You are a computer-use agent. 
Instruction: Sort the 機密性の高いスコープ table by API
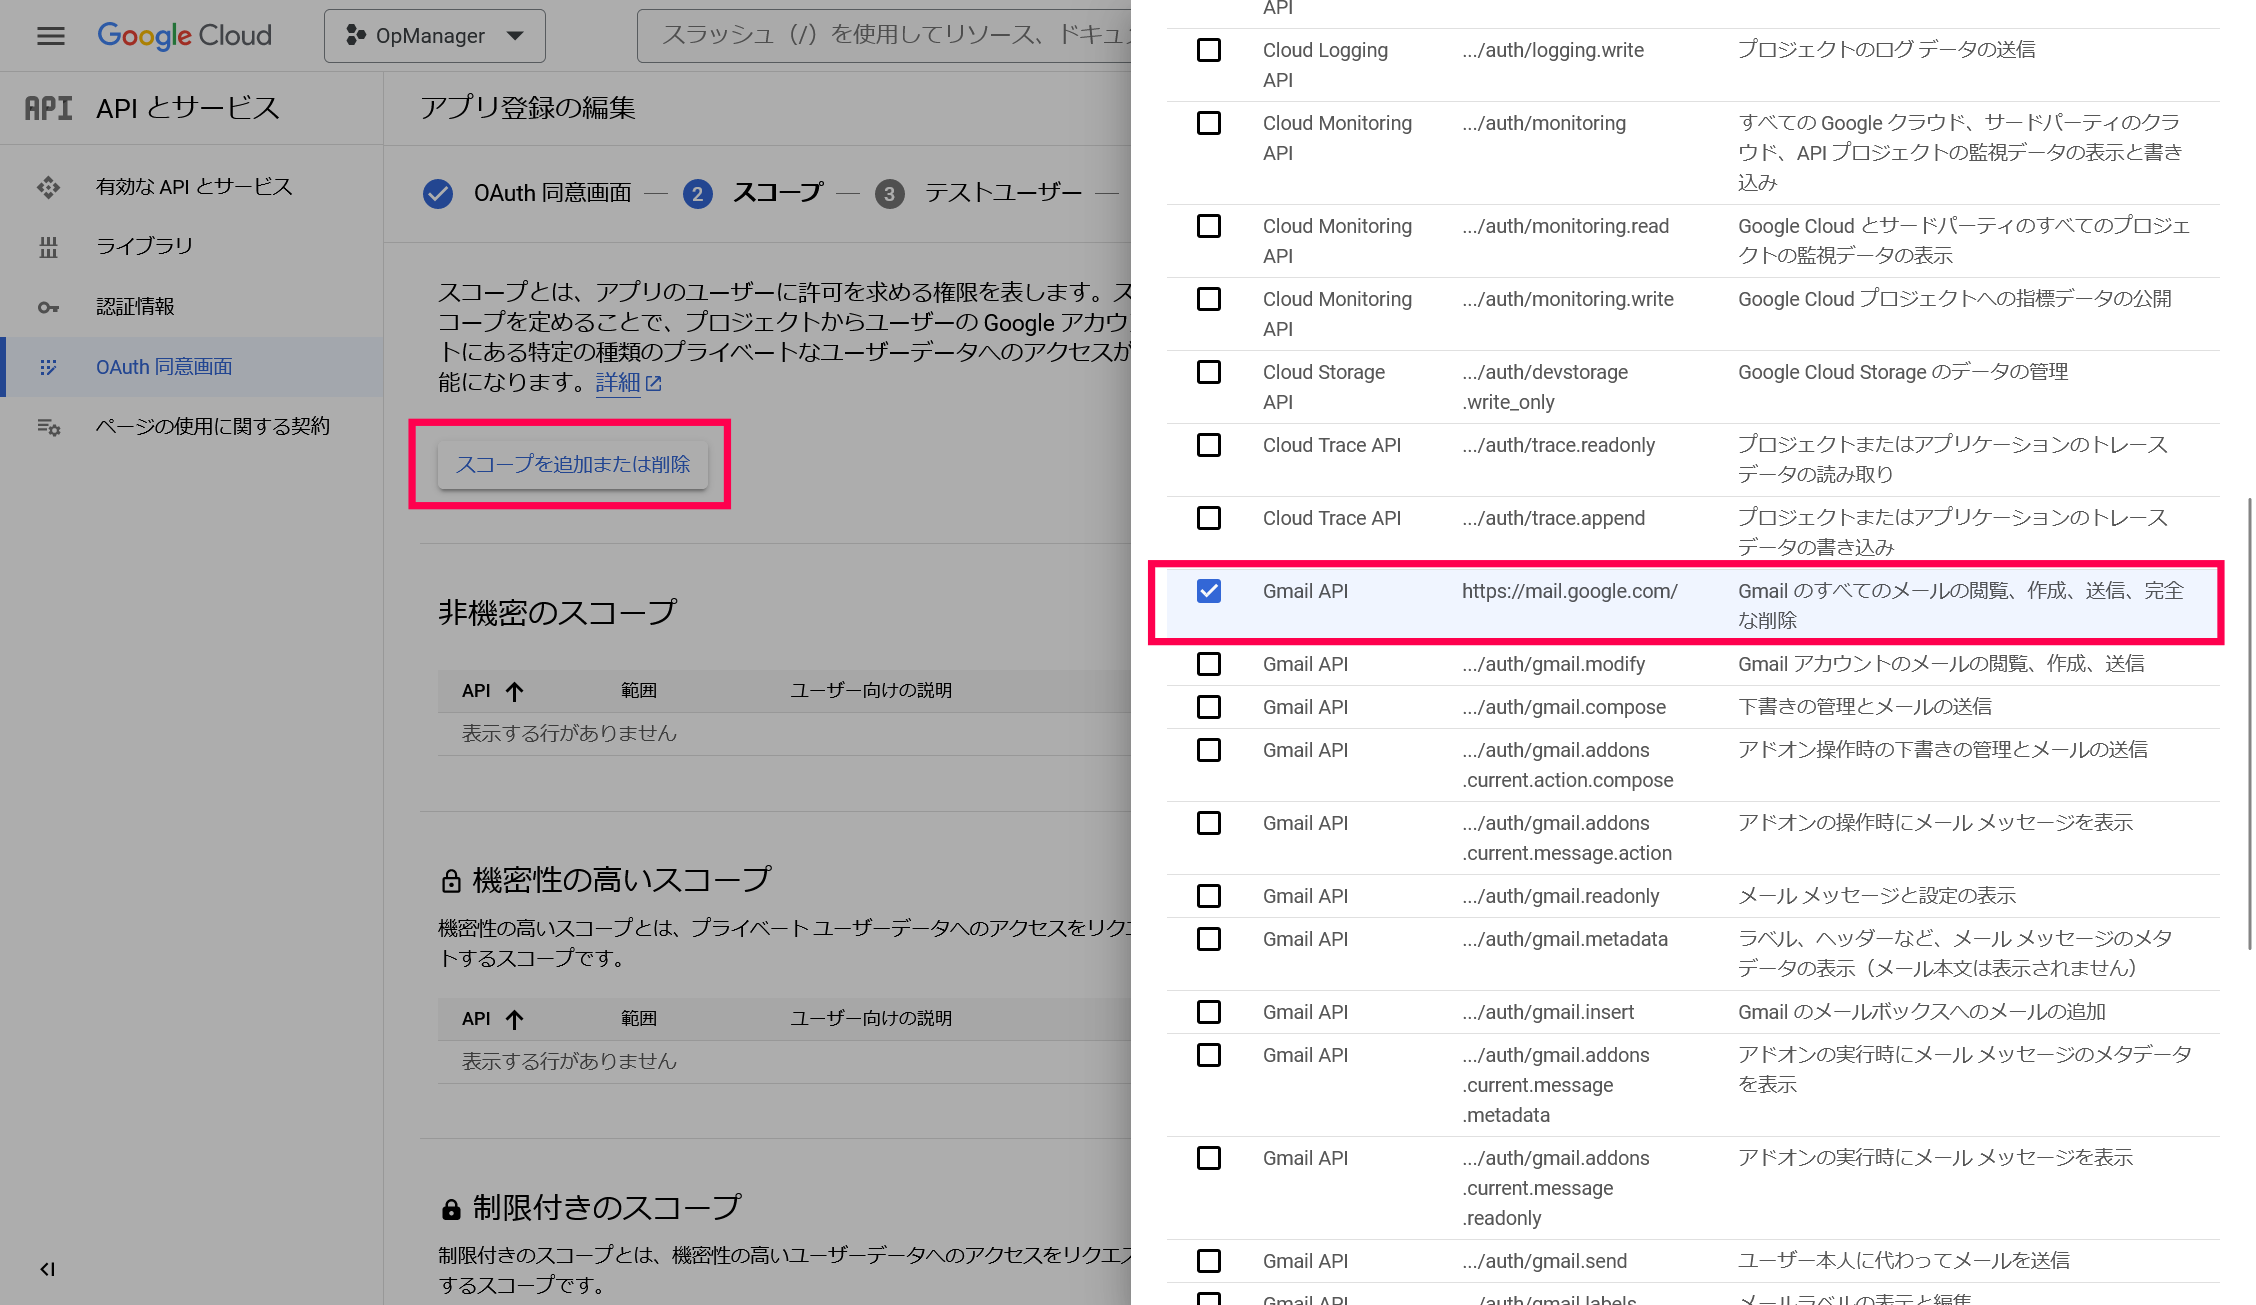point(490,1018)
